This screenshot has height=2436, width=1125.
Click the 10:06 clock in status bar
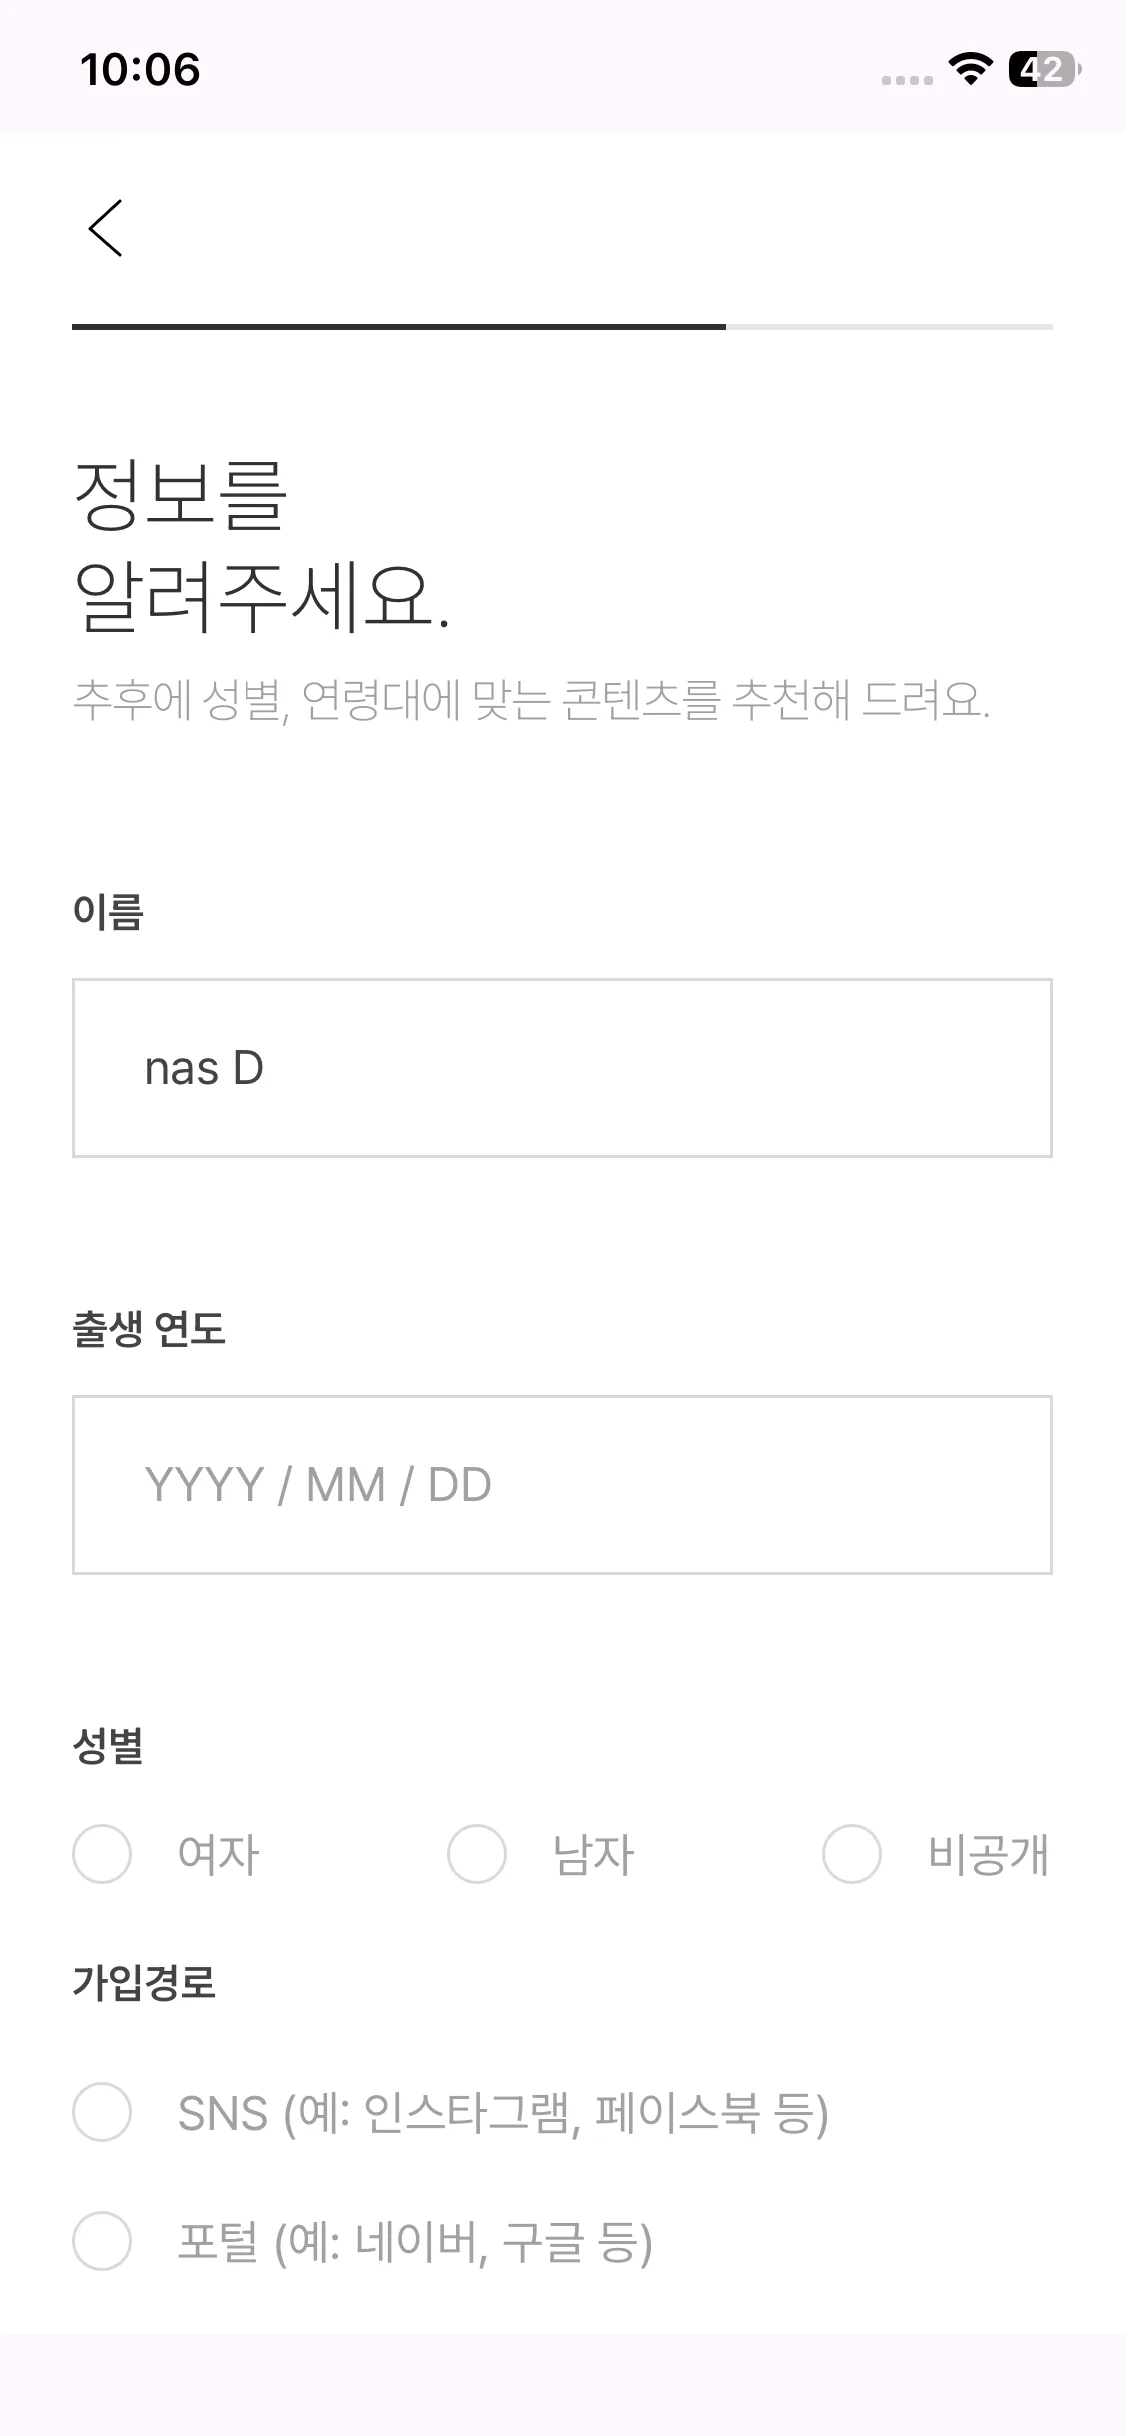pyautogui.click(x=140, y=70)
